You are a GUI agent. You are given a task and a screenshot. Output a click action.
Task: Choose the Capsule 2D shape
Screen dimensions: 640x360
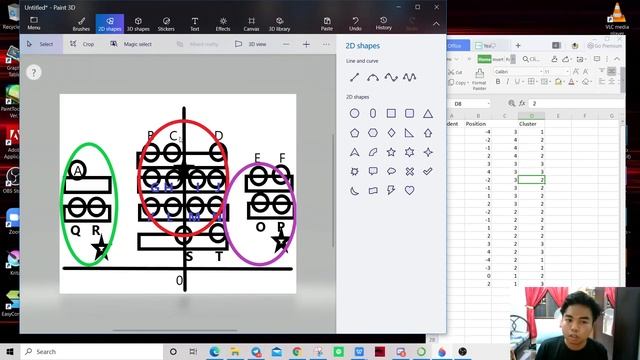point(373,113)
